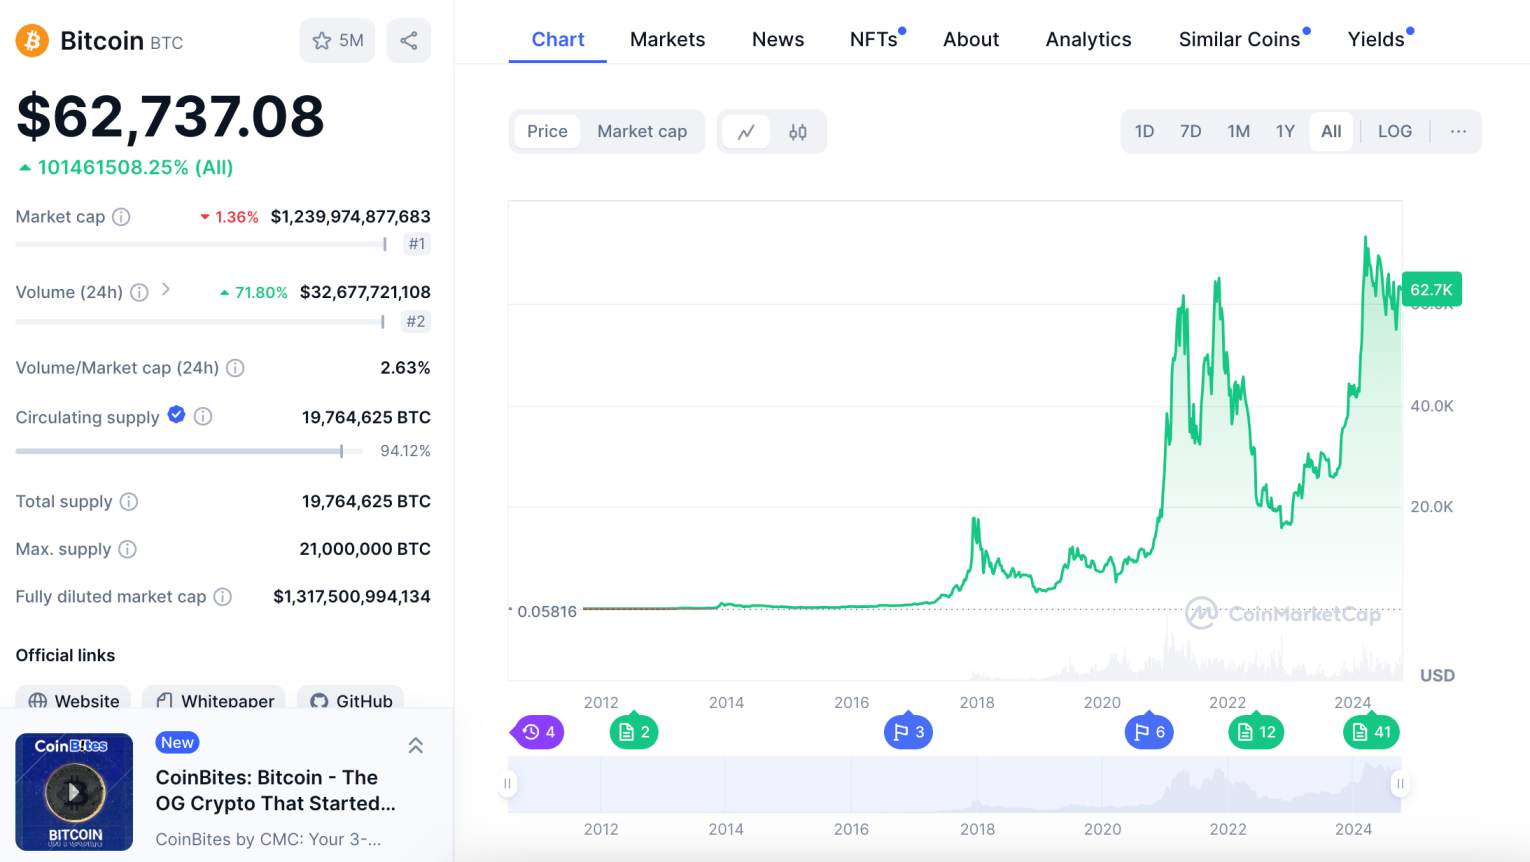Screen dimensions: 1530x862
Task: Open the News tab
Action: pos(778,40)
